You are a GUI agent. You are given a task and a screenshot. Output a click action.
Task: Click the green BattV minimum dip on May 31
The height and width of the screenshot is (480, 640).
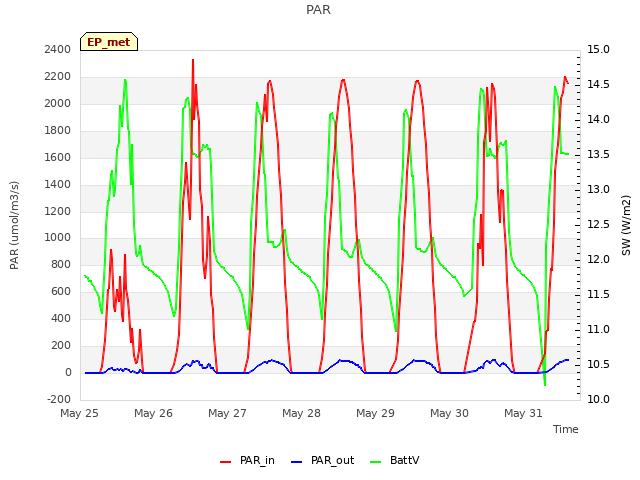[545, 384]
